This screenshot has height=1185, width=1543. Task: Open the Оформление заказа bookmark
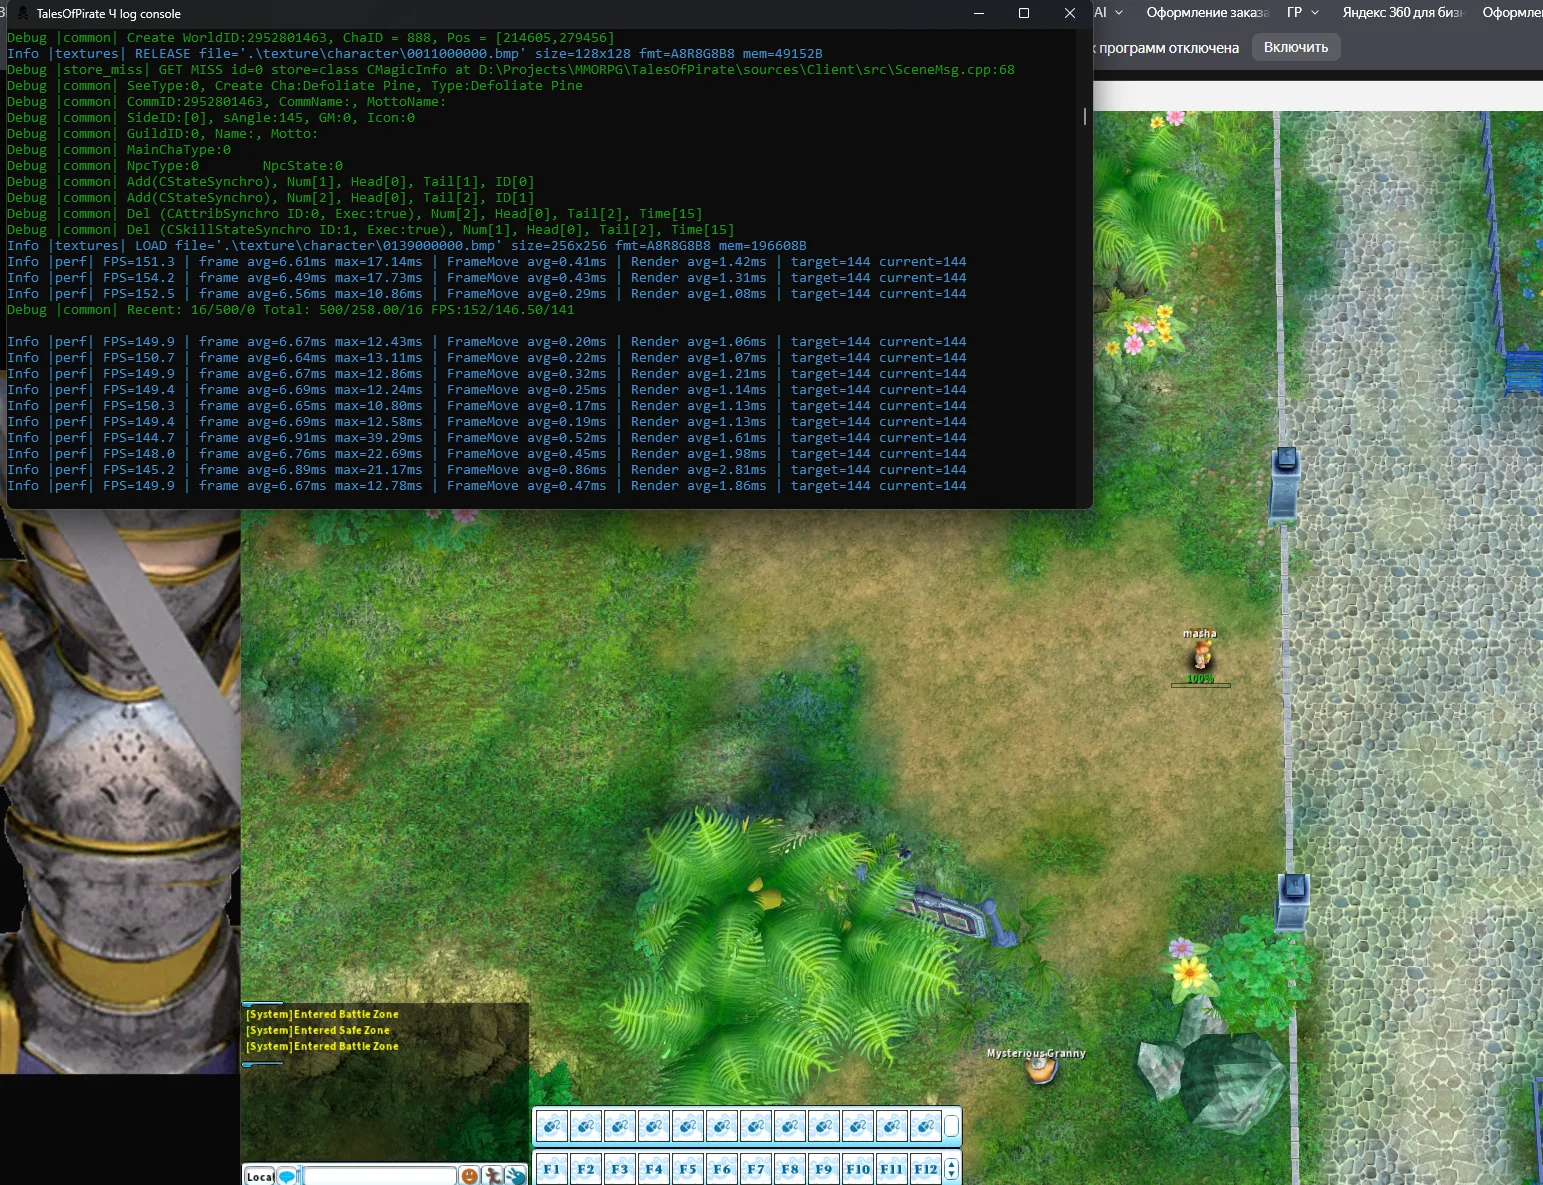1207,13
